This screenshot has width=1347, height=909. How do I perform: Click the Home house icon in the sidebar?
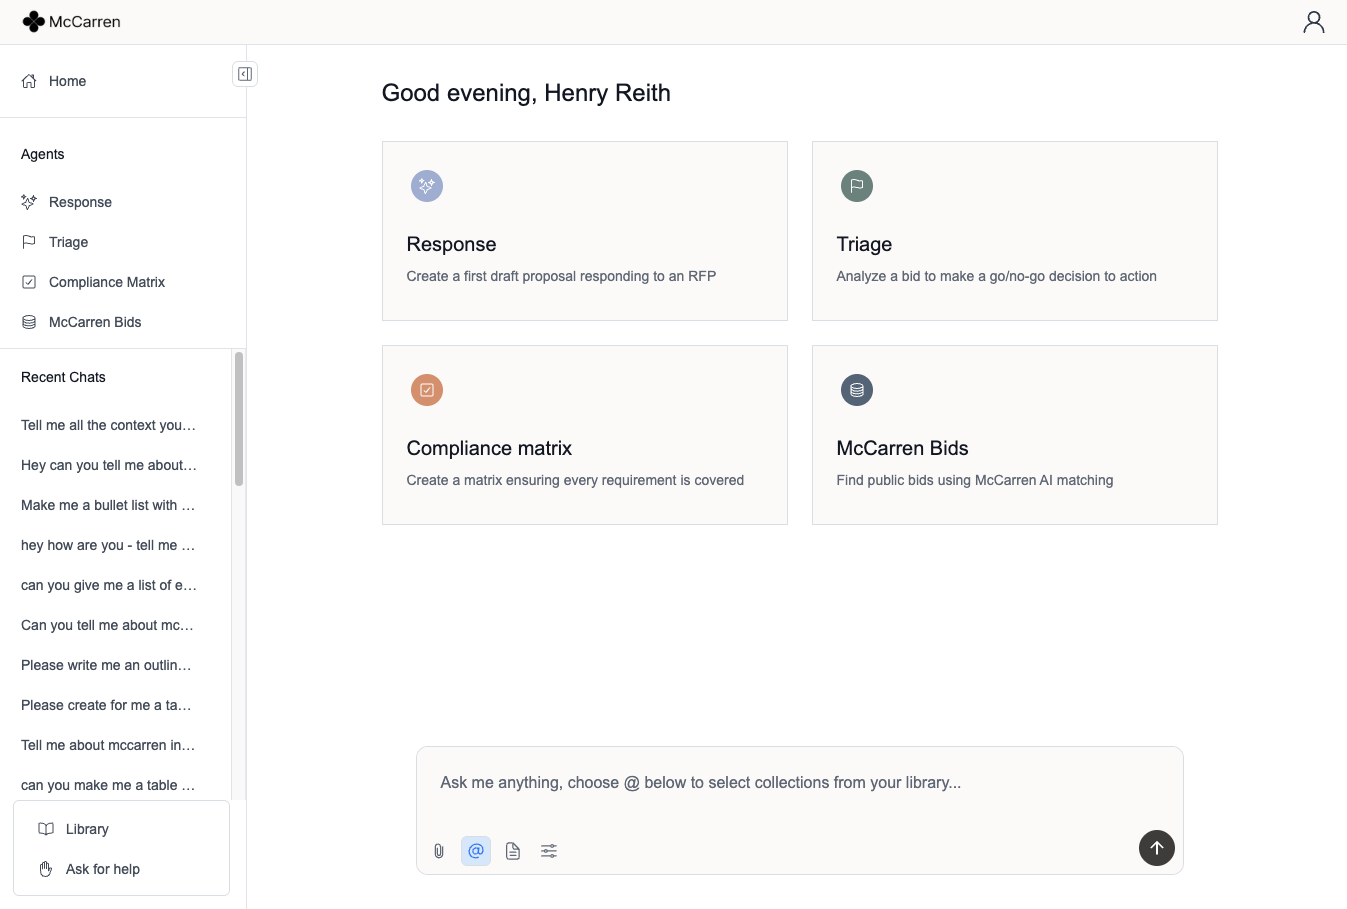[29, 81]
